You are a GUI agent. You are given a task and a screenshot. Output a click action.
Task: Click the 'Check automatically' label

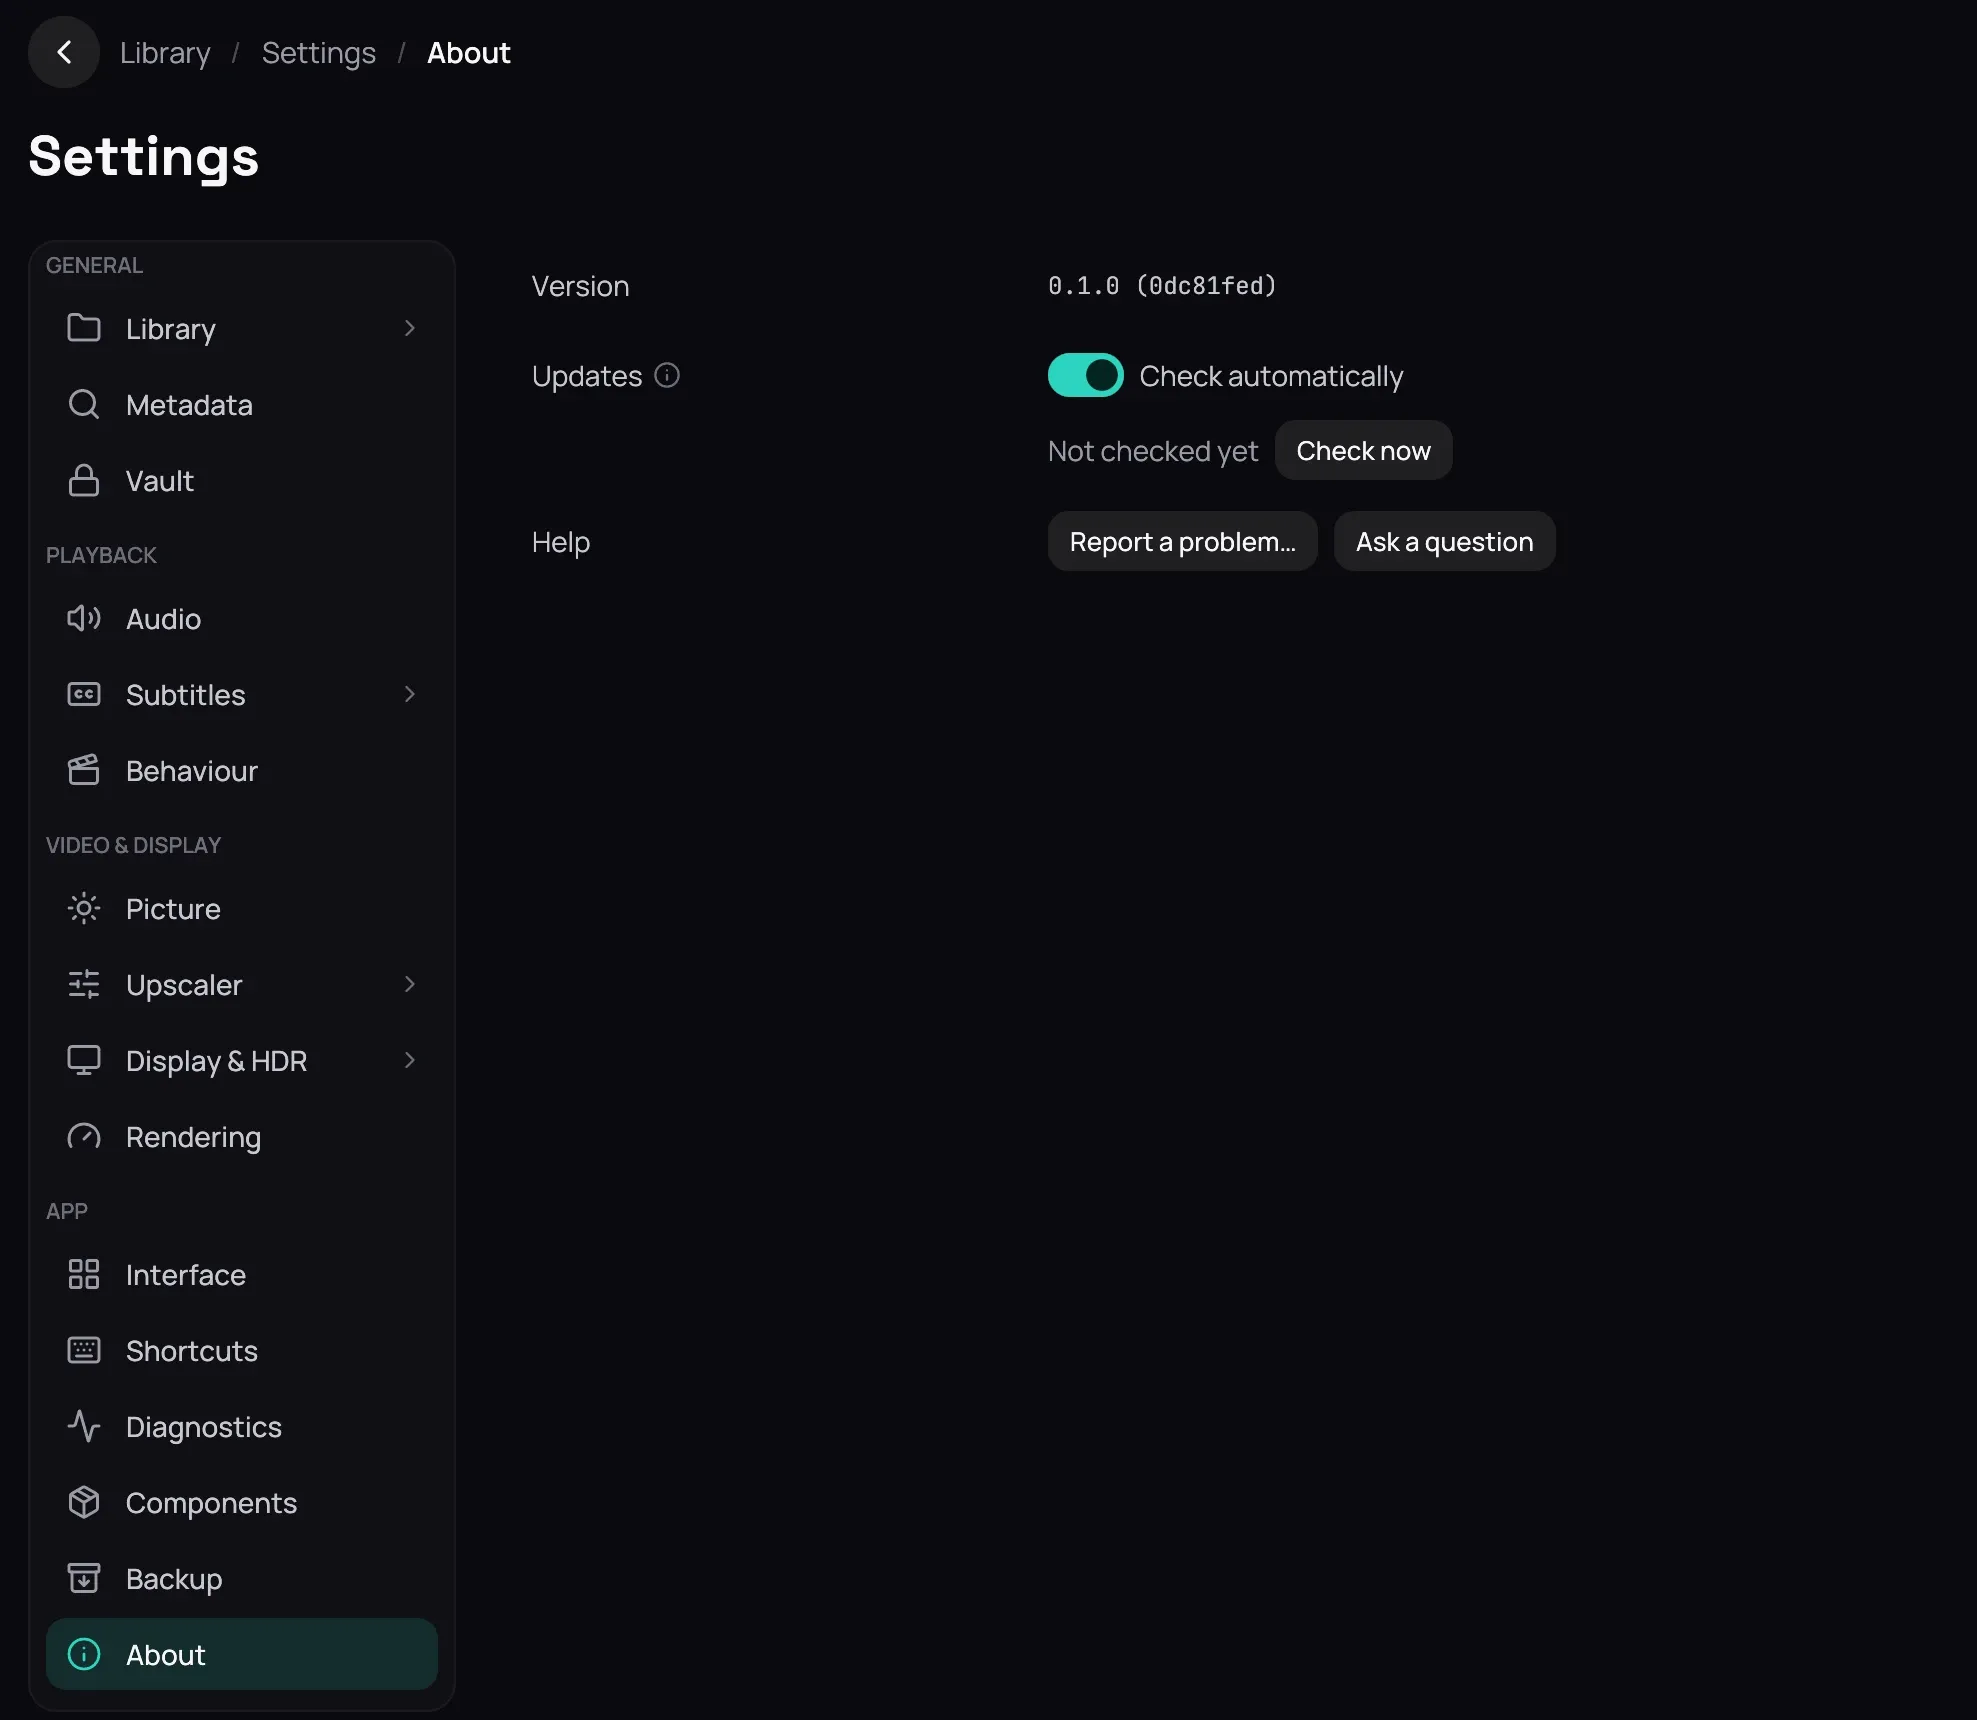coord(1271,376)
